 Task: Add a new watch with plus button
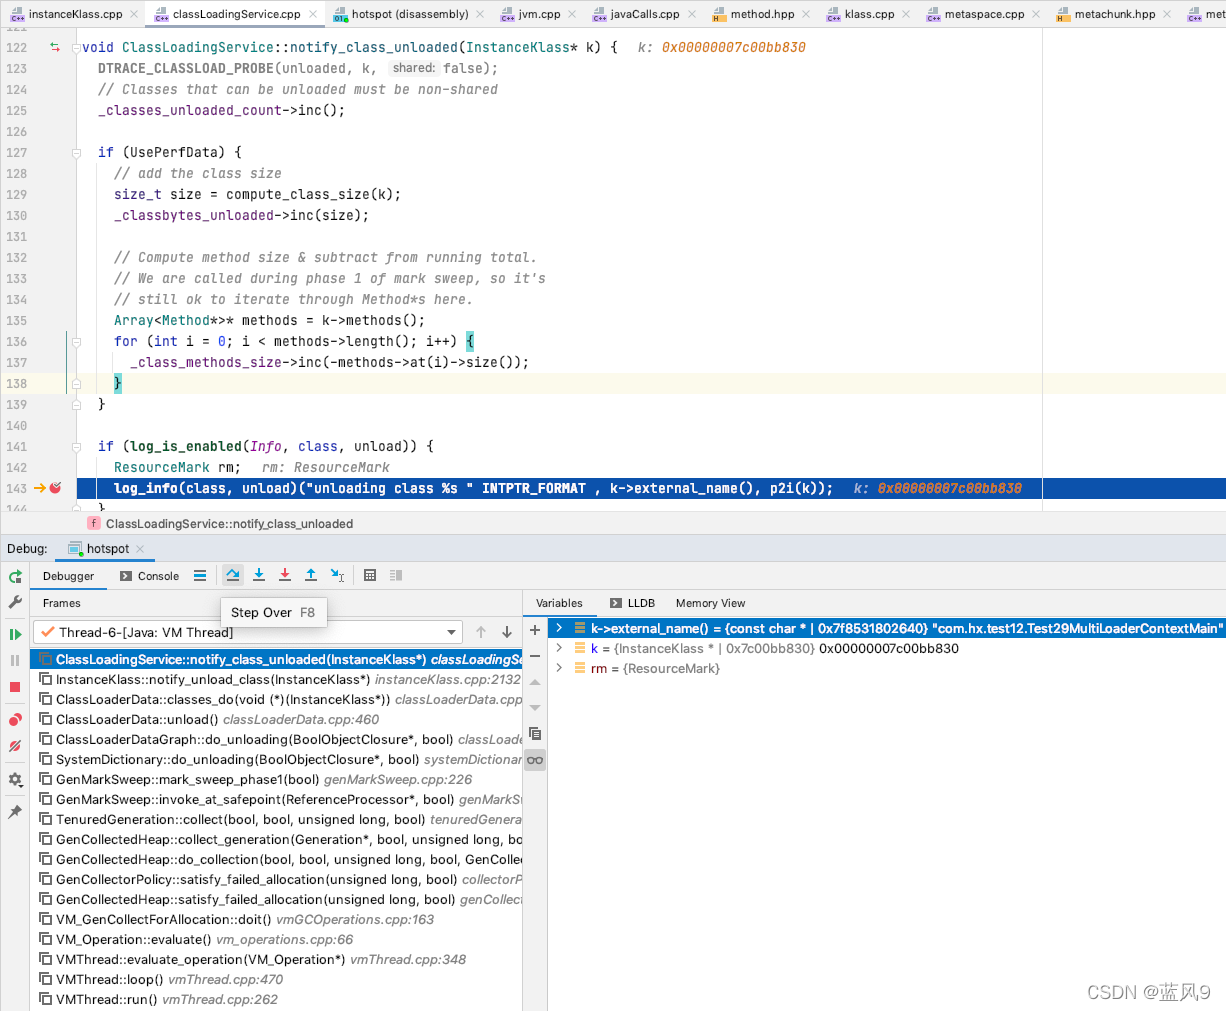[534, 630]
